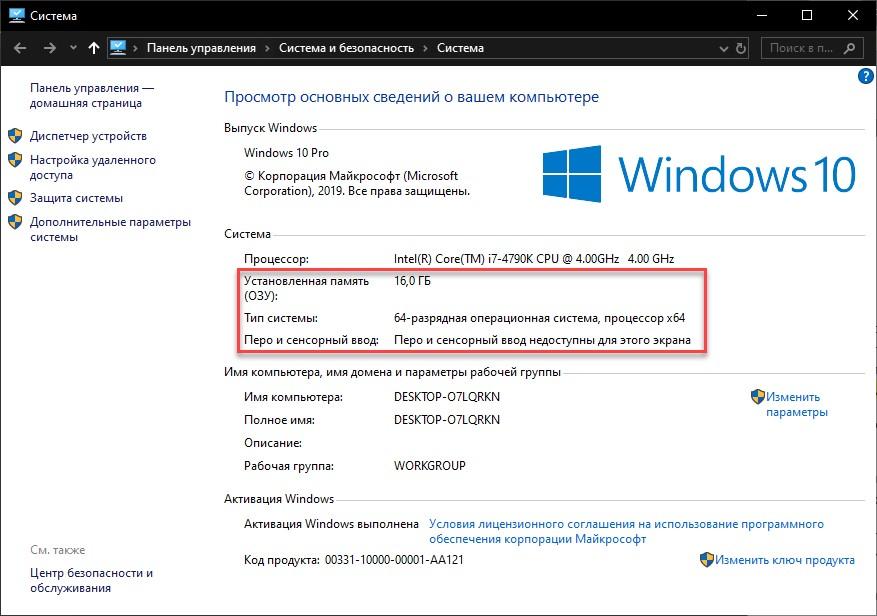Viewport: 877px width, 616px height.
Task: Click Изменить ключ продукта link
Action: (x=785, y=560)
